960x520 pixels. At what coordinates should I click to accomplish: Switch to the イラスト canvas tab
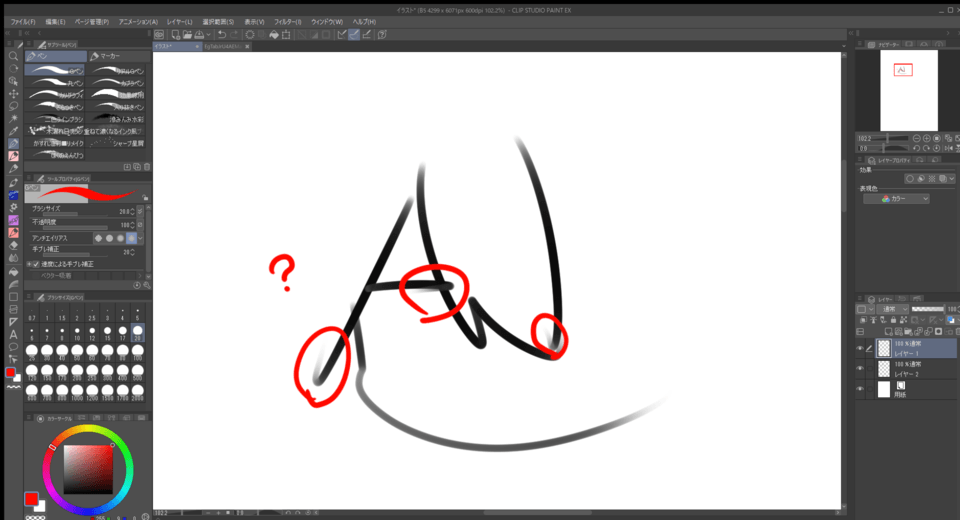tap(177, 47)
